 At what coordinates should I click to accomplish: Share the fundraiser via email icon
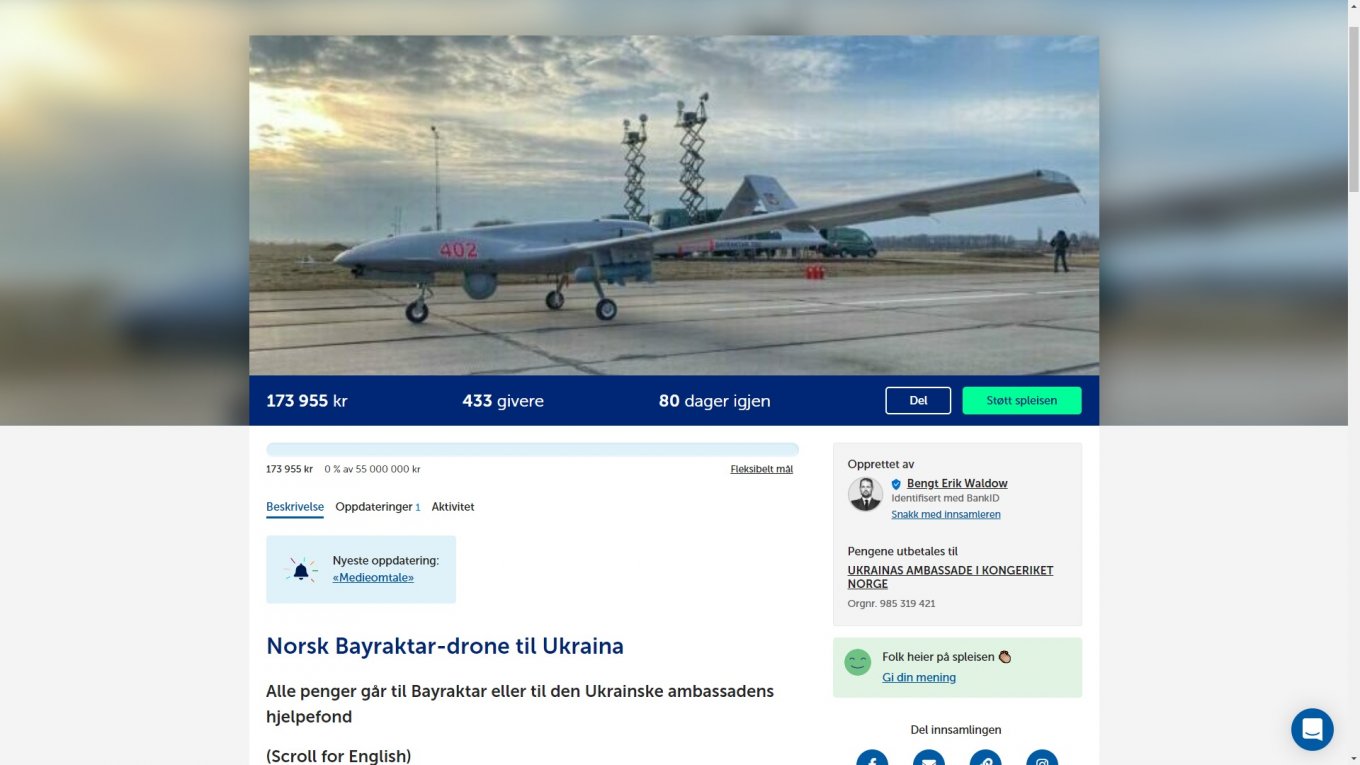click(929, 758)
